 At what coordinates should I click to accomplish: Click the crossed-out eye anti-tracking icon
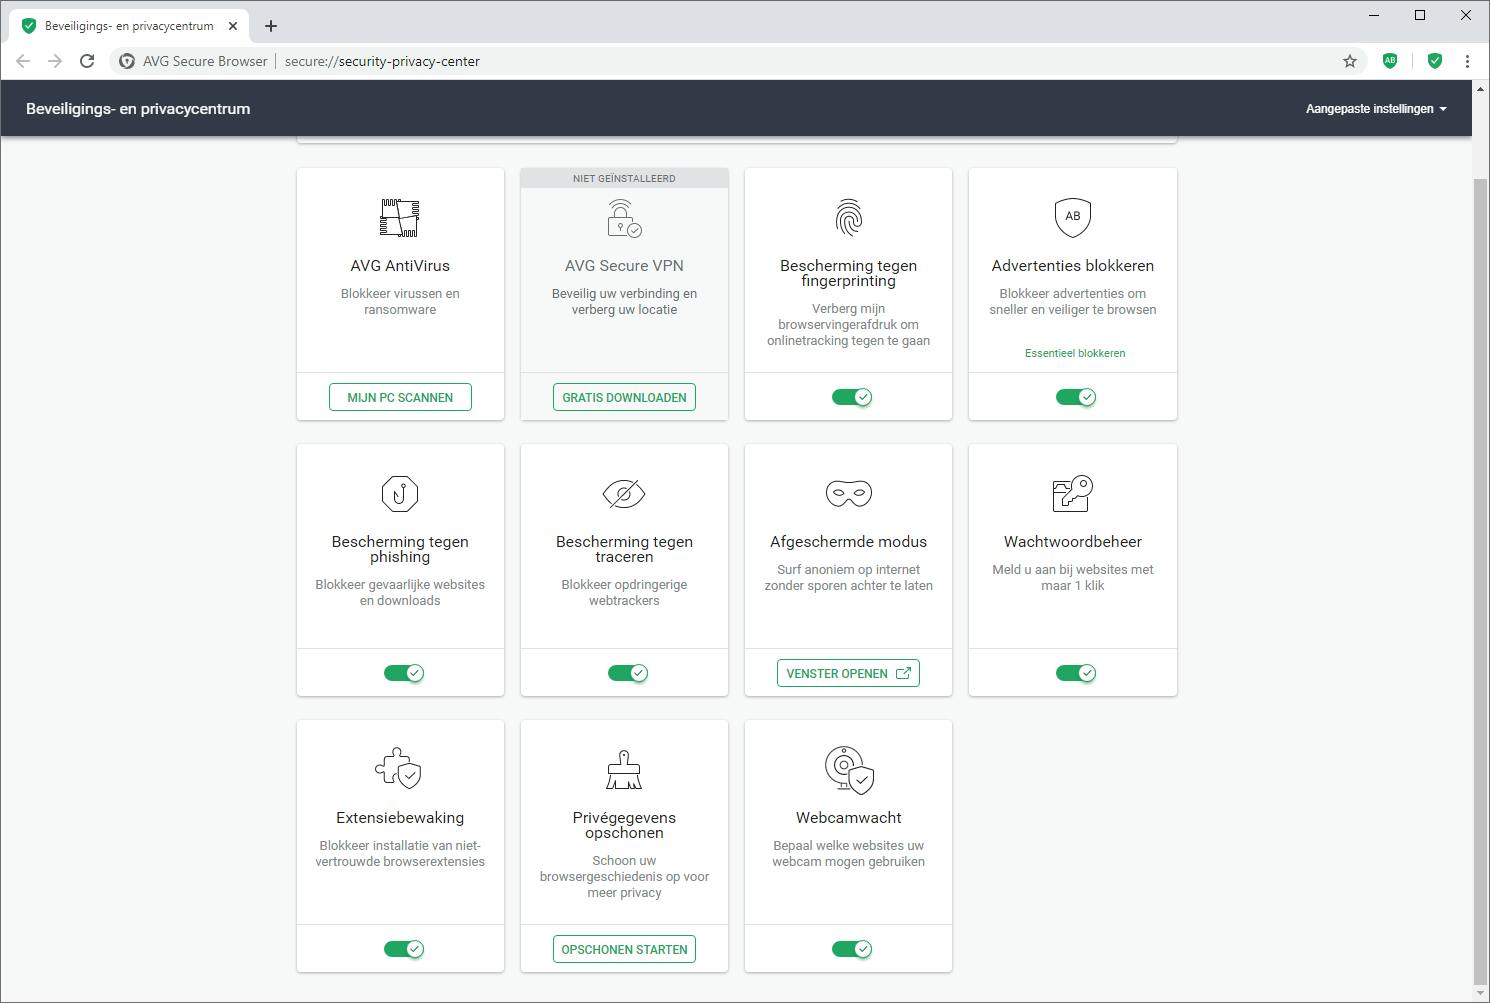coord(624,494)
